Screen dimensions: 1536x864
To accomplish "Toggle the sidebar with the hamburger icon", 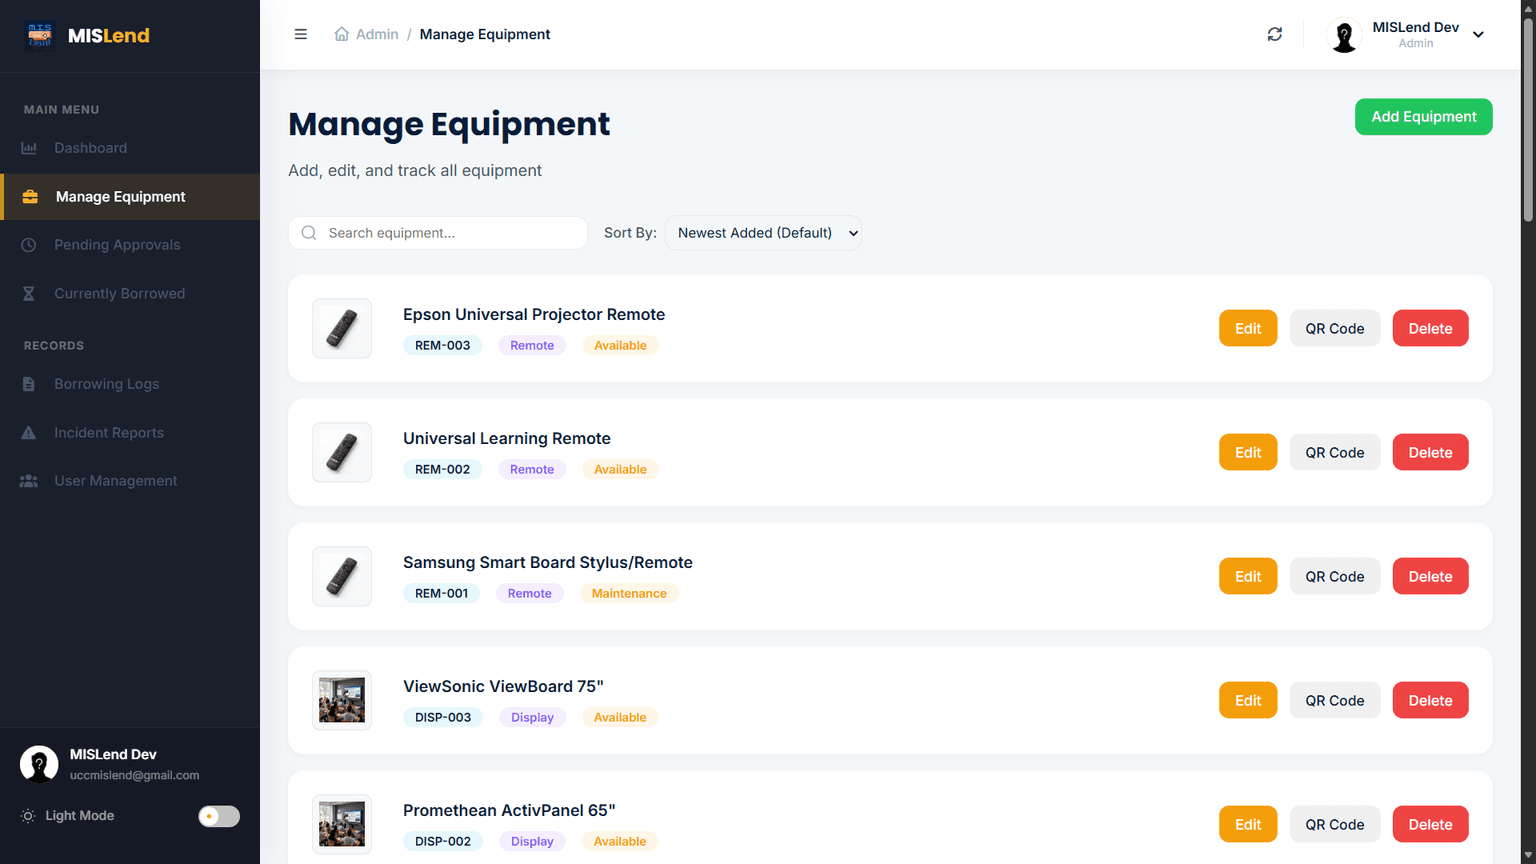I will [300, 34].
